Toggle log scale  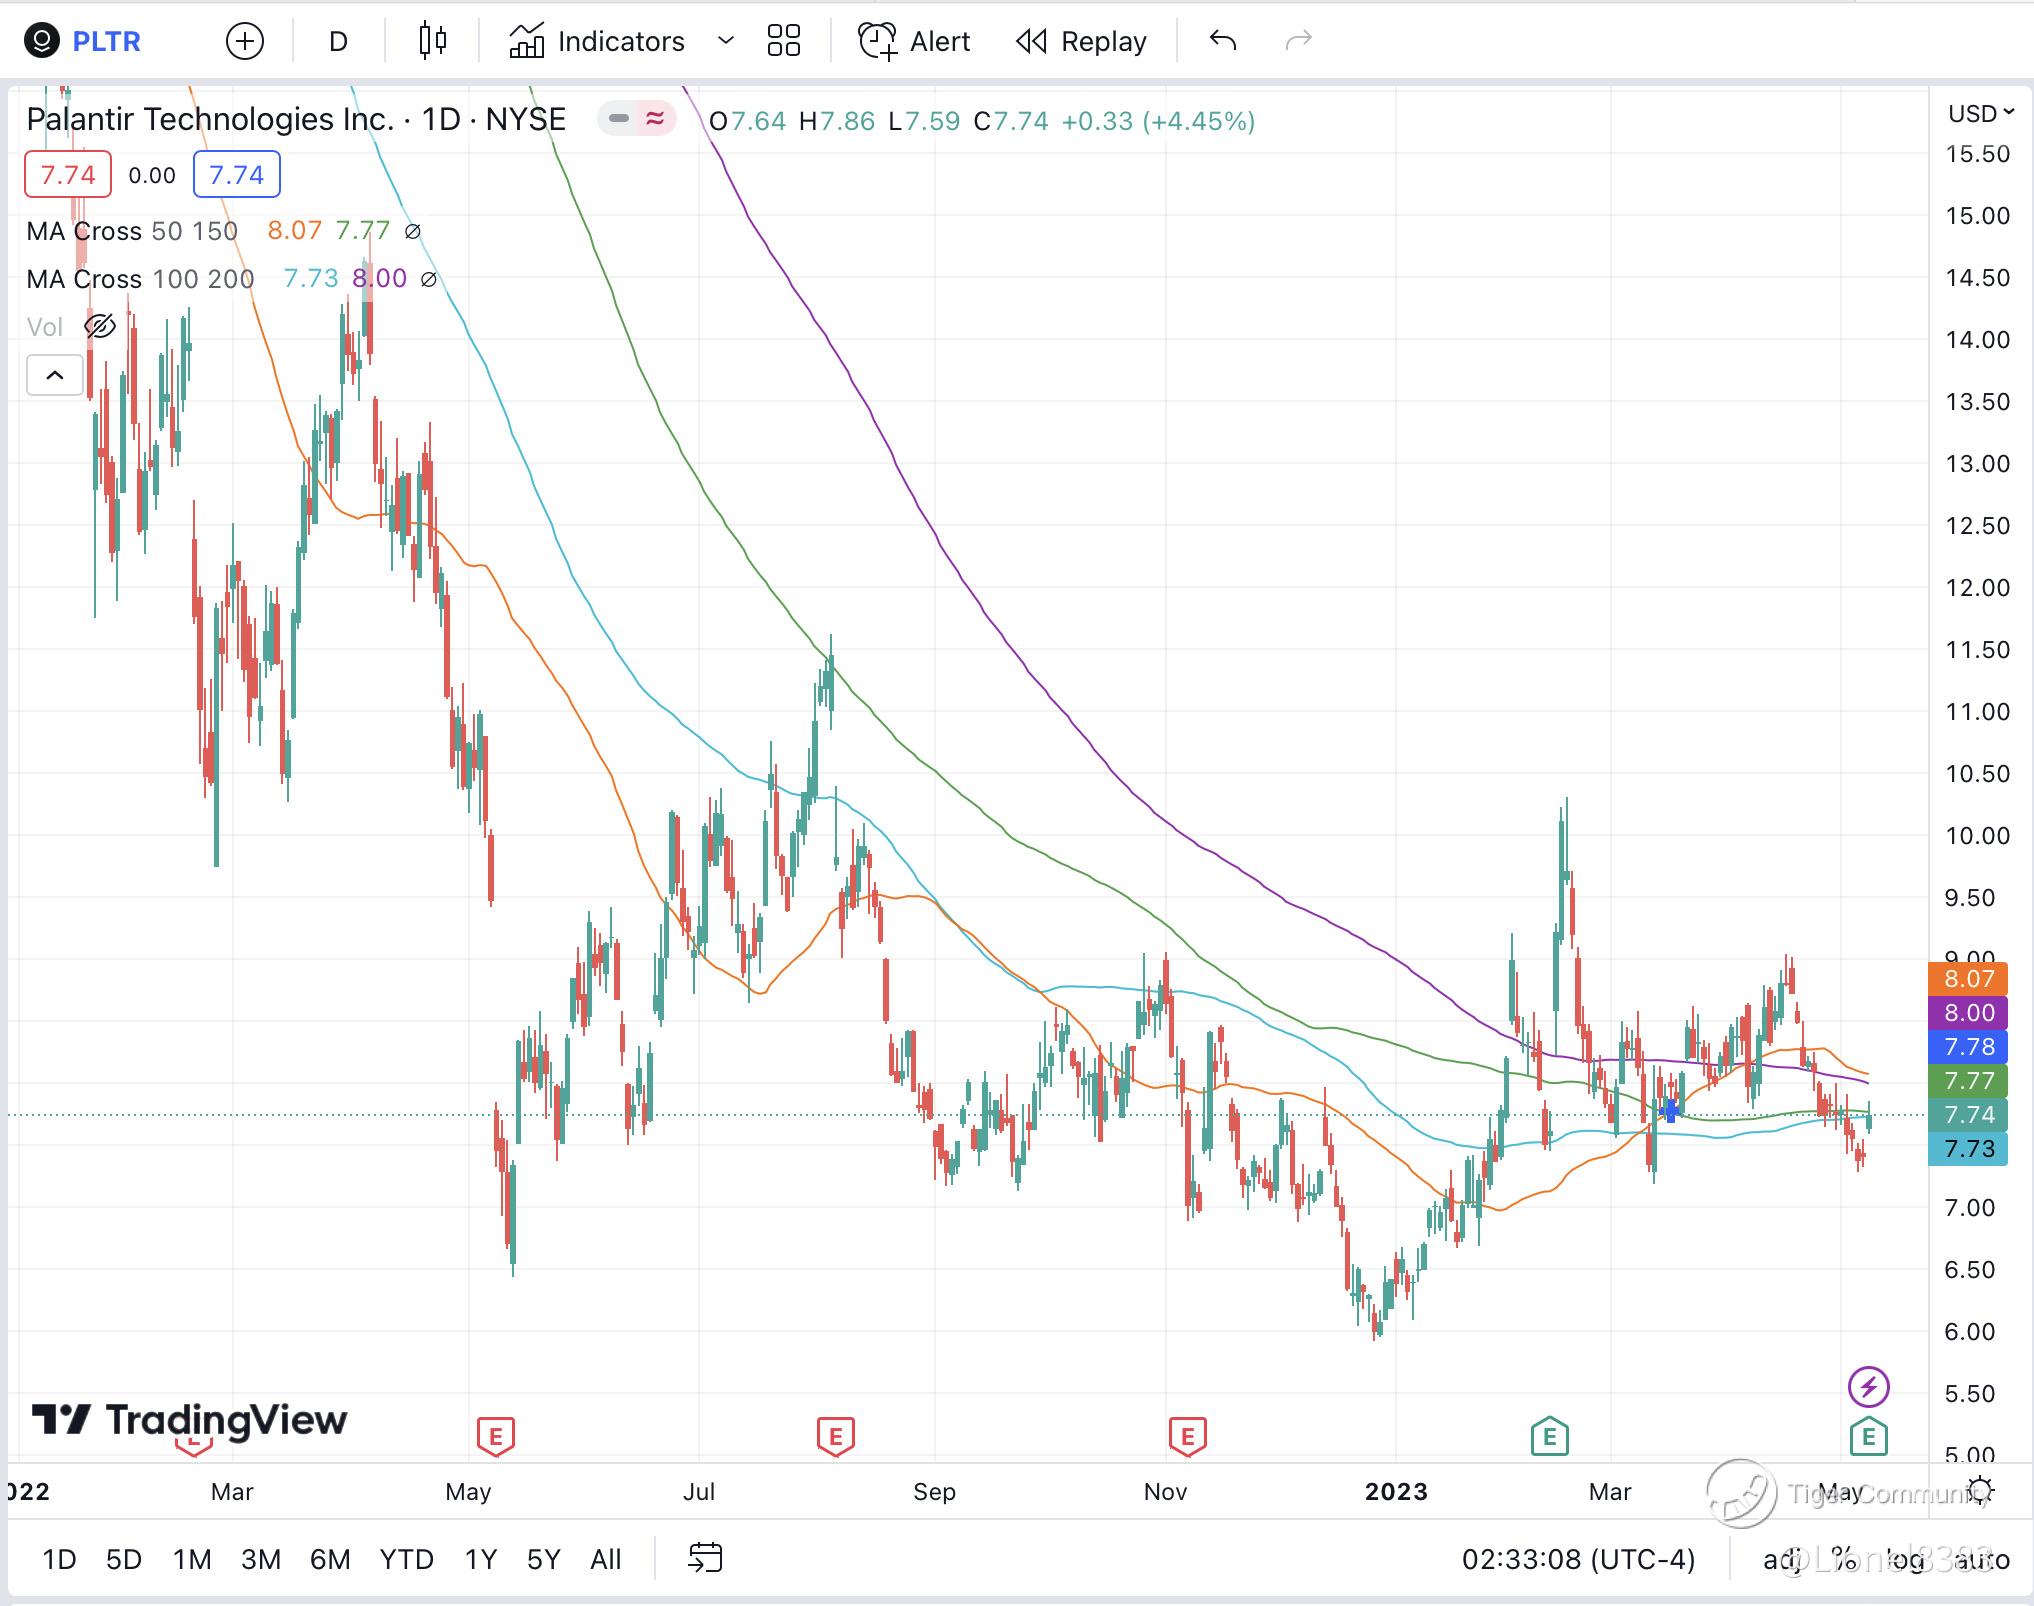tap(1904, 1559)
